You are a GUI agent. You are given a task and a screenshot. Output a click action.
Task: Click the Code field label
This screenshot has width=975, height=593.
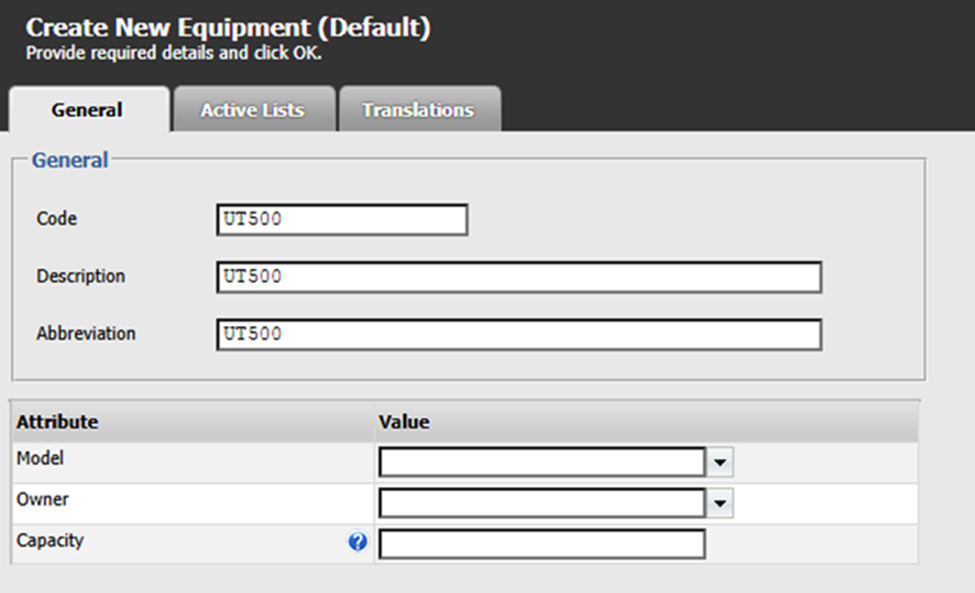point(57,219)
